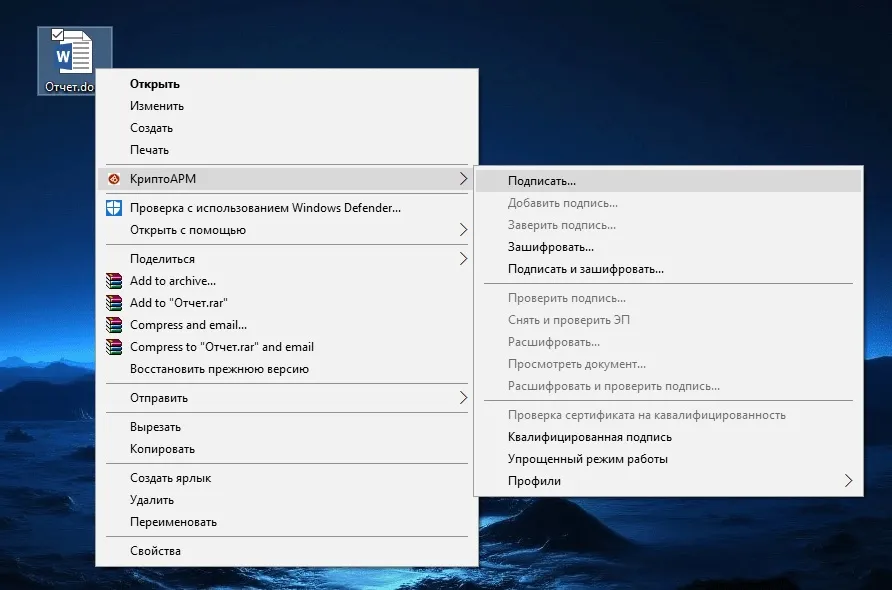
Task: Click the Windows Defender shield icon
Action: 116,210
